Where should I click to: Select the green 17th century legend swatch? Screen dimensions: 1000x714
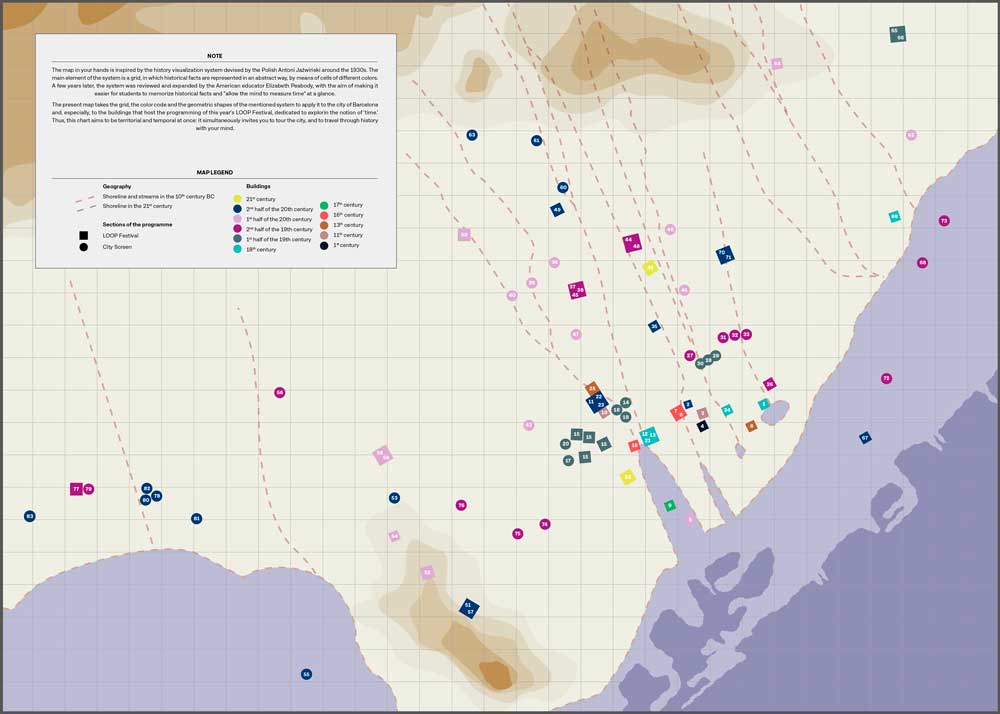pyautogui.click(x=325, y=205)
